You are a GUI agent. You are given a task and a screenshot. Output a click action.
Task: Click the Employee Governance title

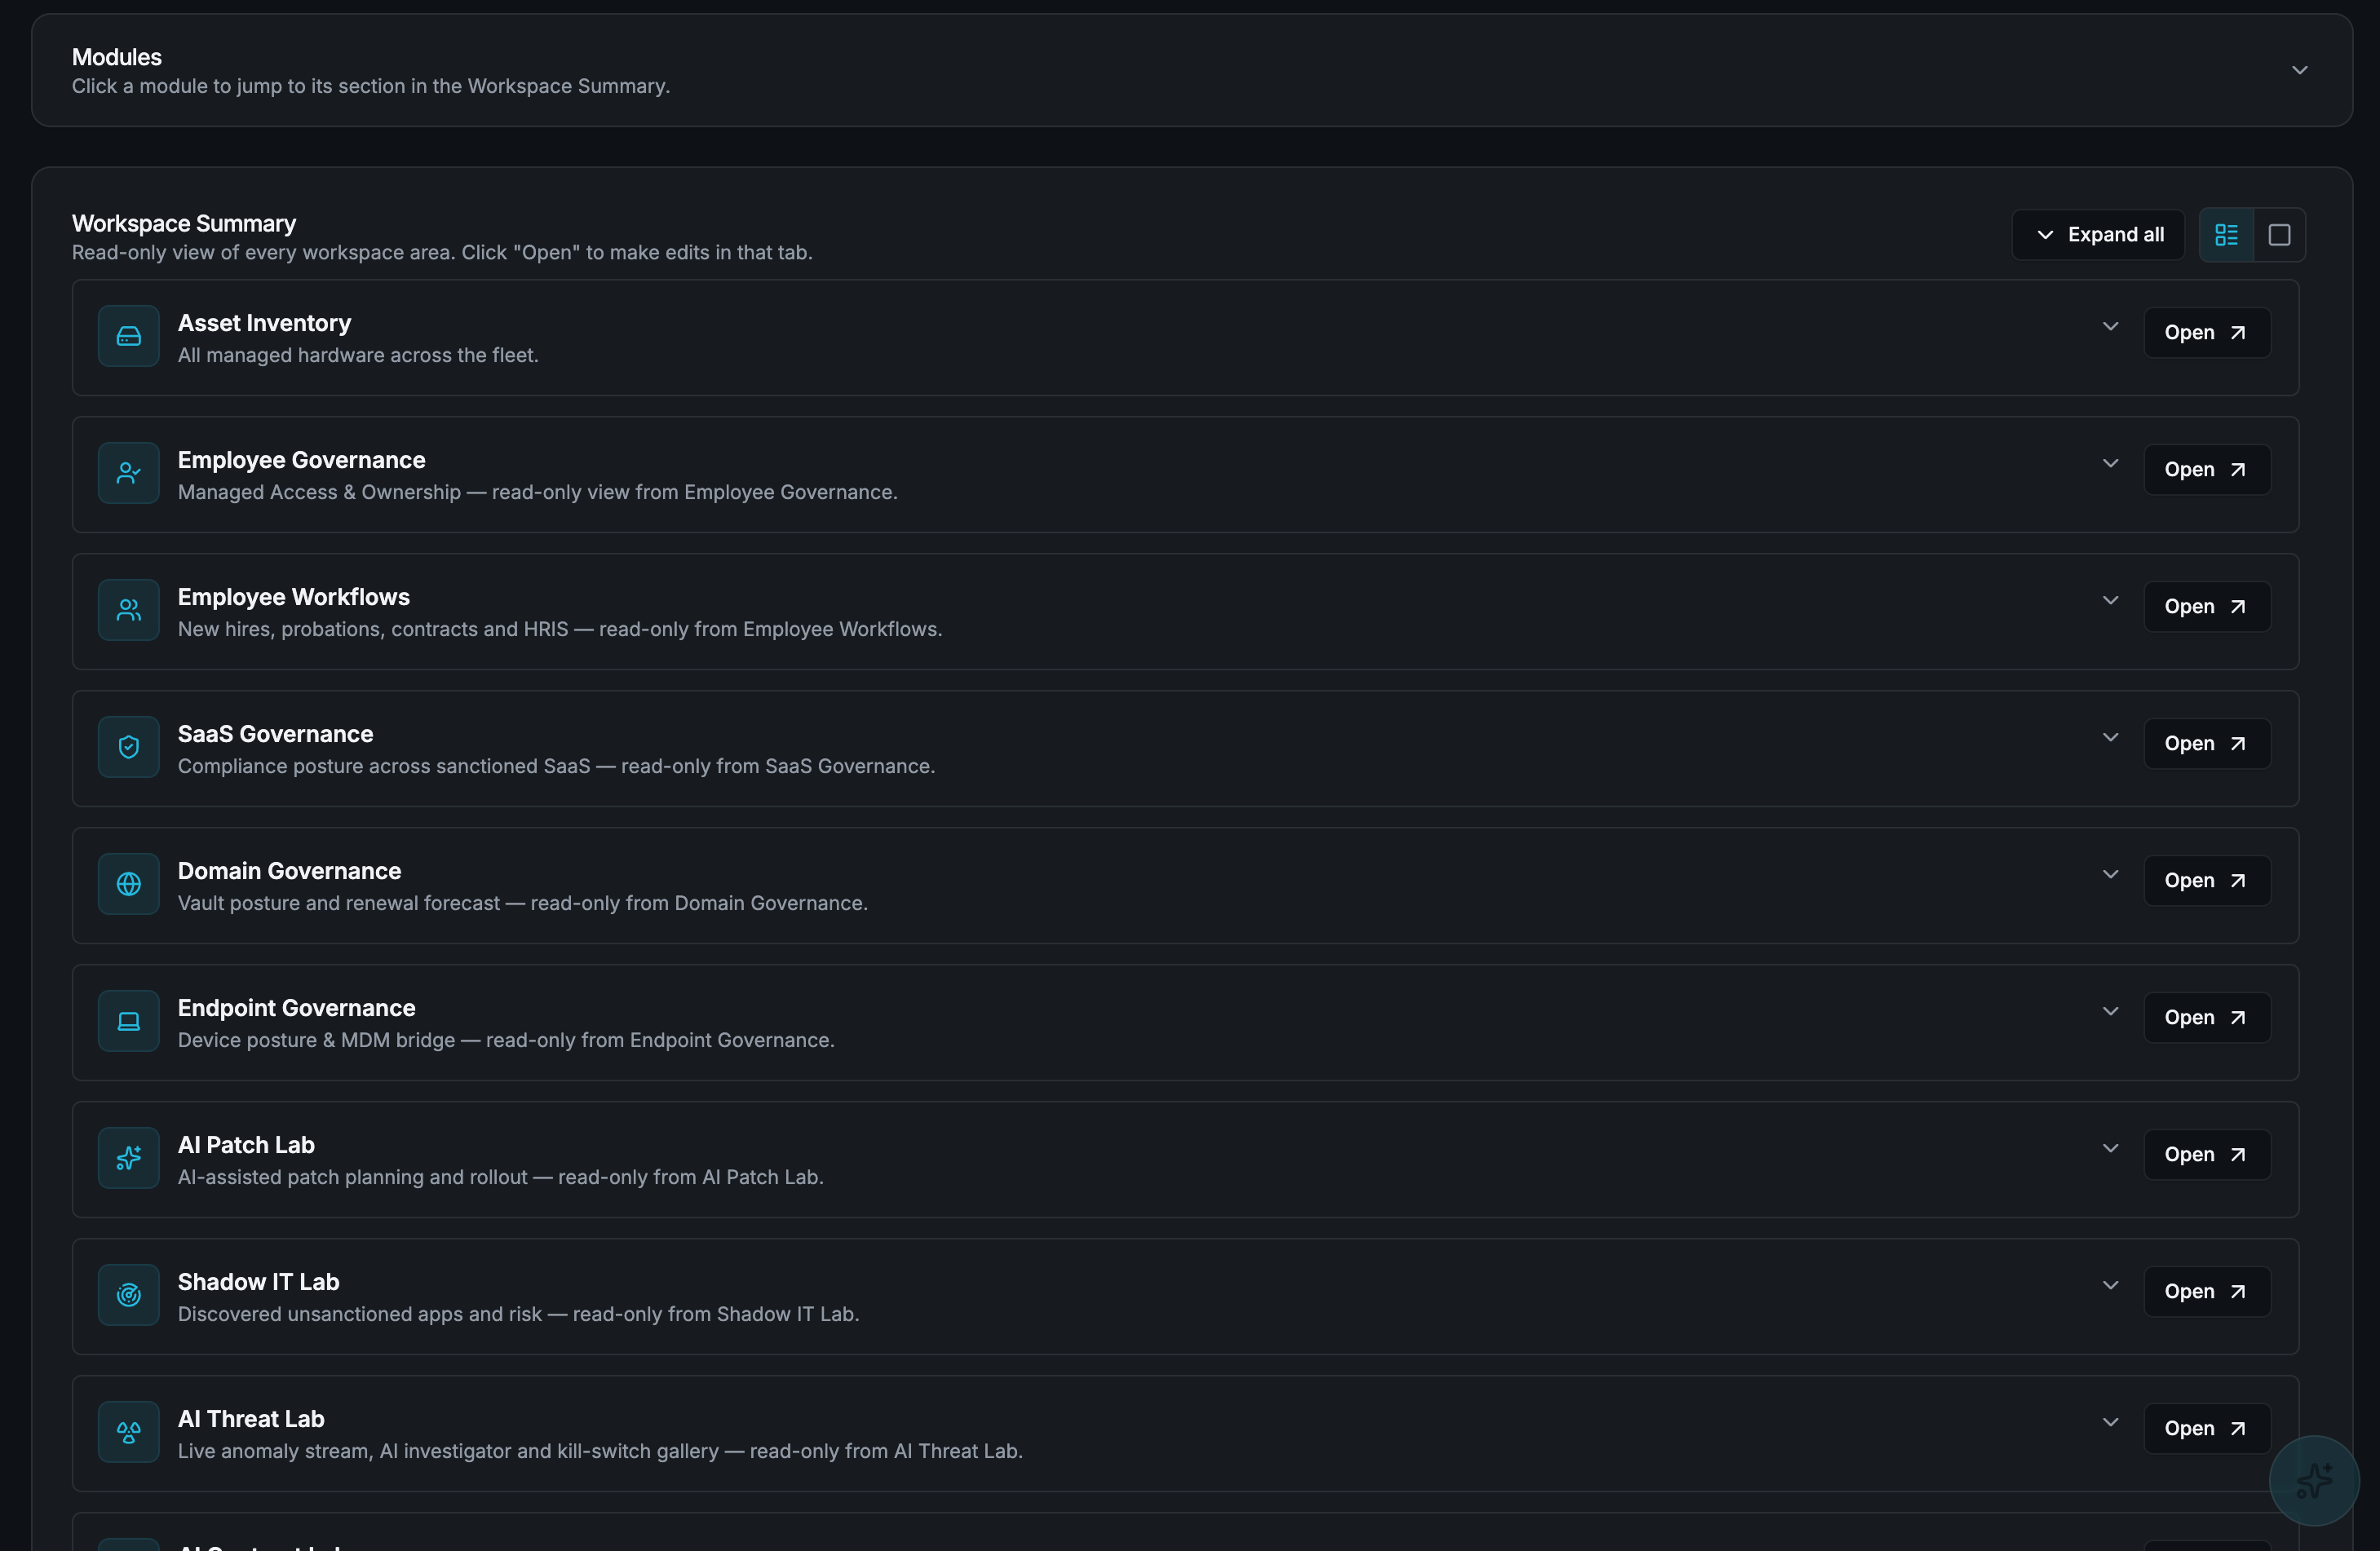[x=301, y=460]
